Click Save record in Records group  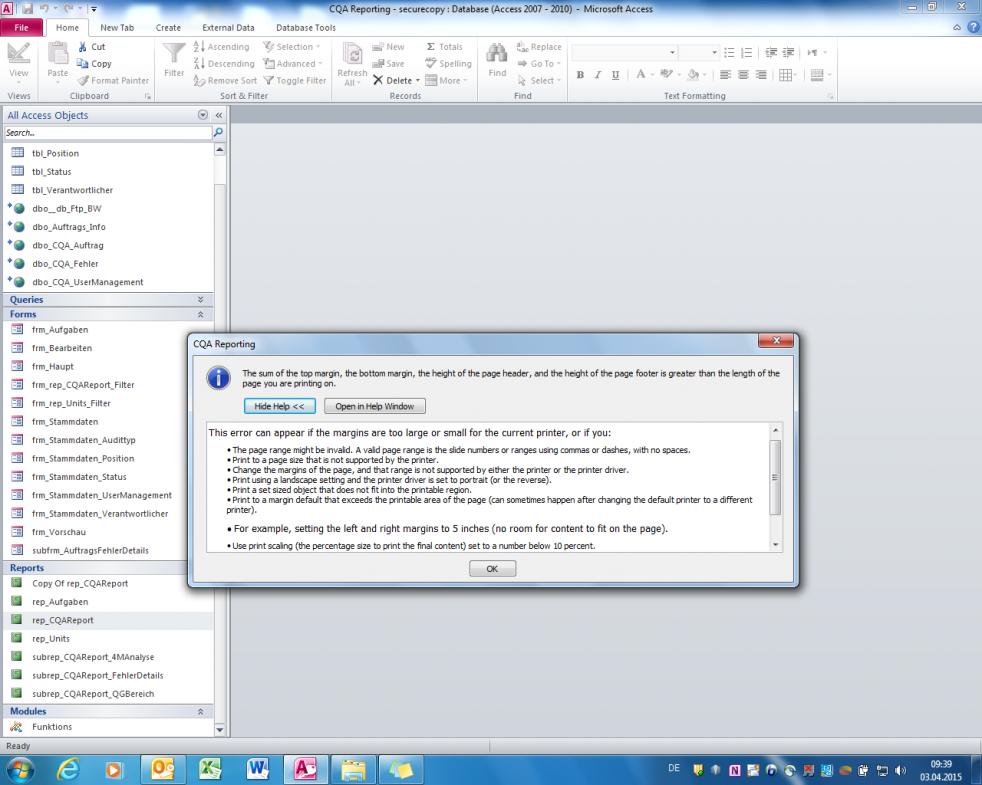coord(388,63)
